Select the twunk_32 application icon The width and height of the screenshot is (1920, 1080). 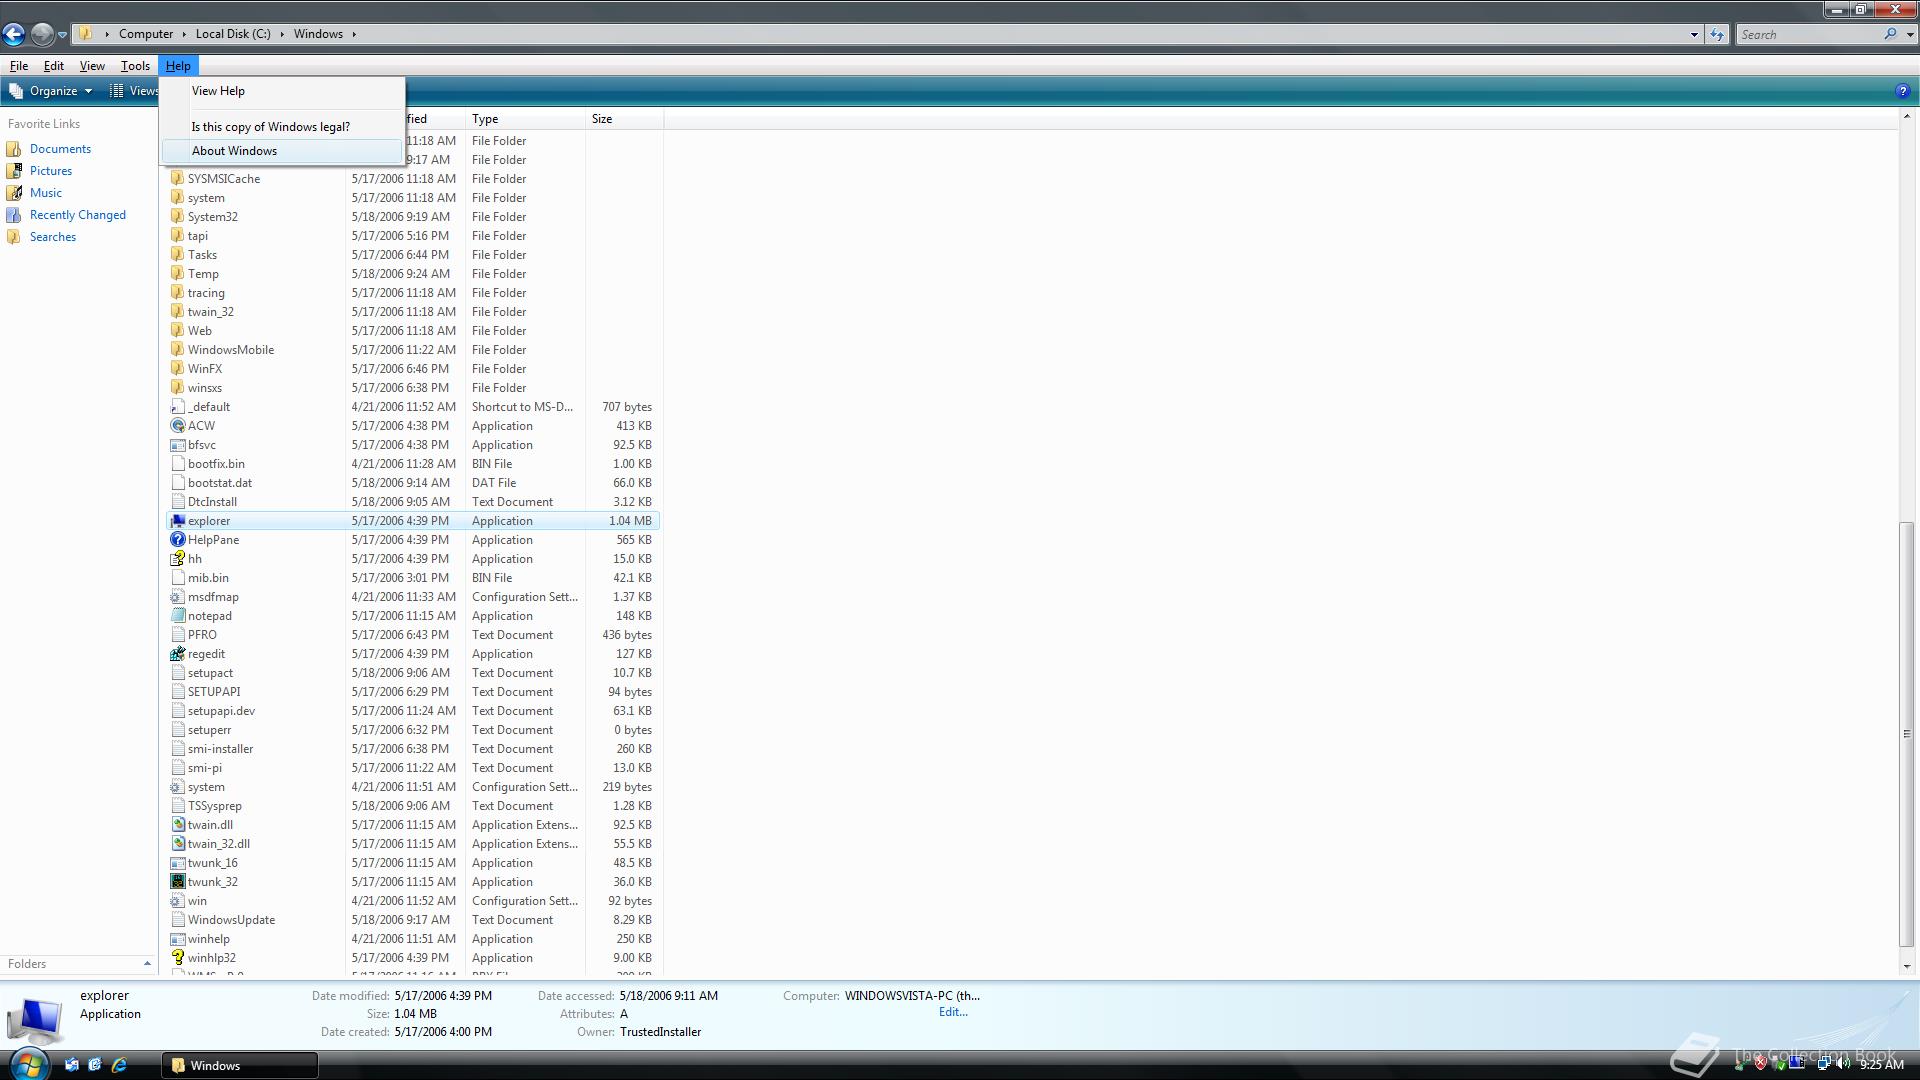(178, 882)
